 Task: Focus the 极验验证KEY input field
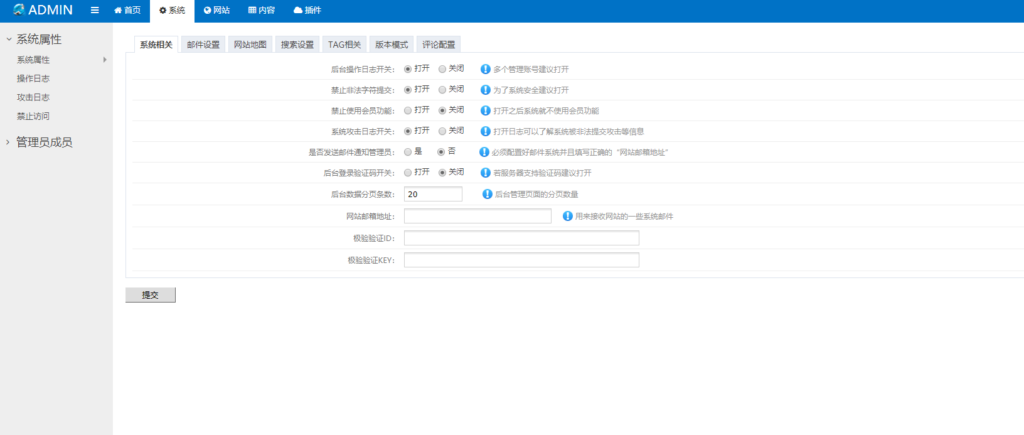click(522, 260)
